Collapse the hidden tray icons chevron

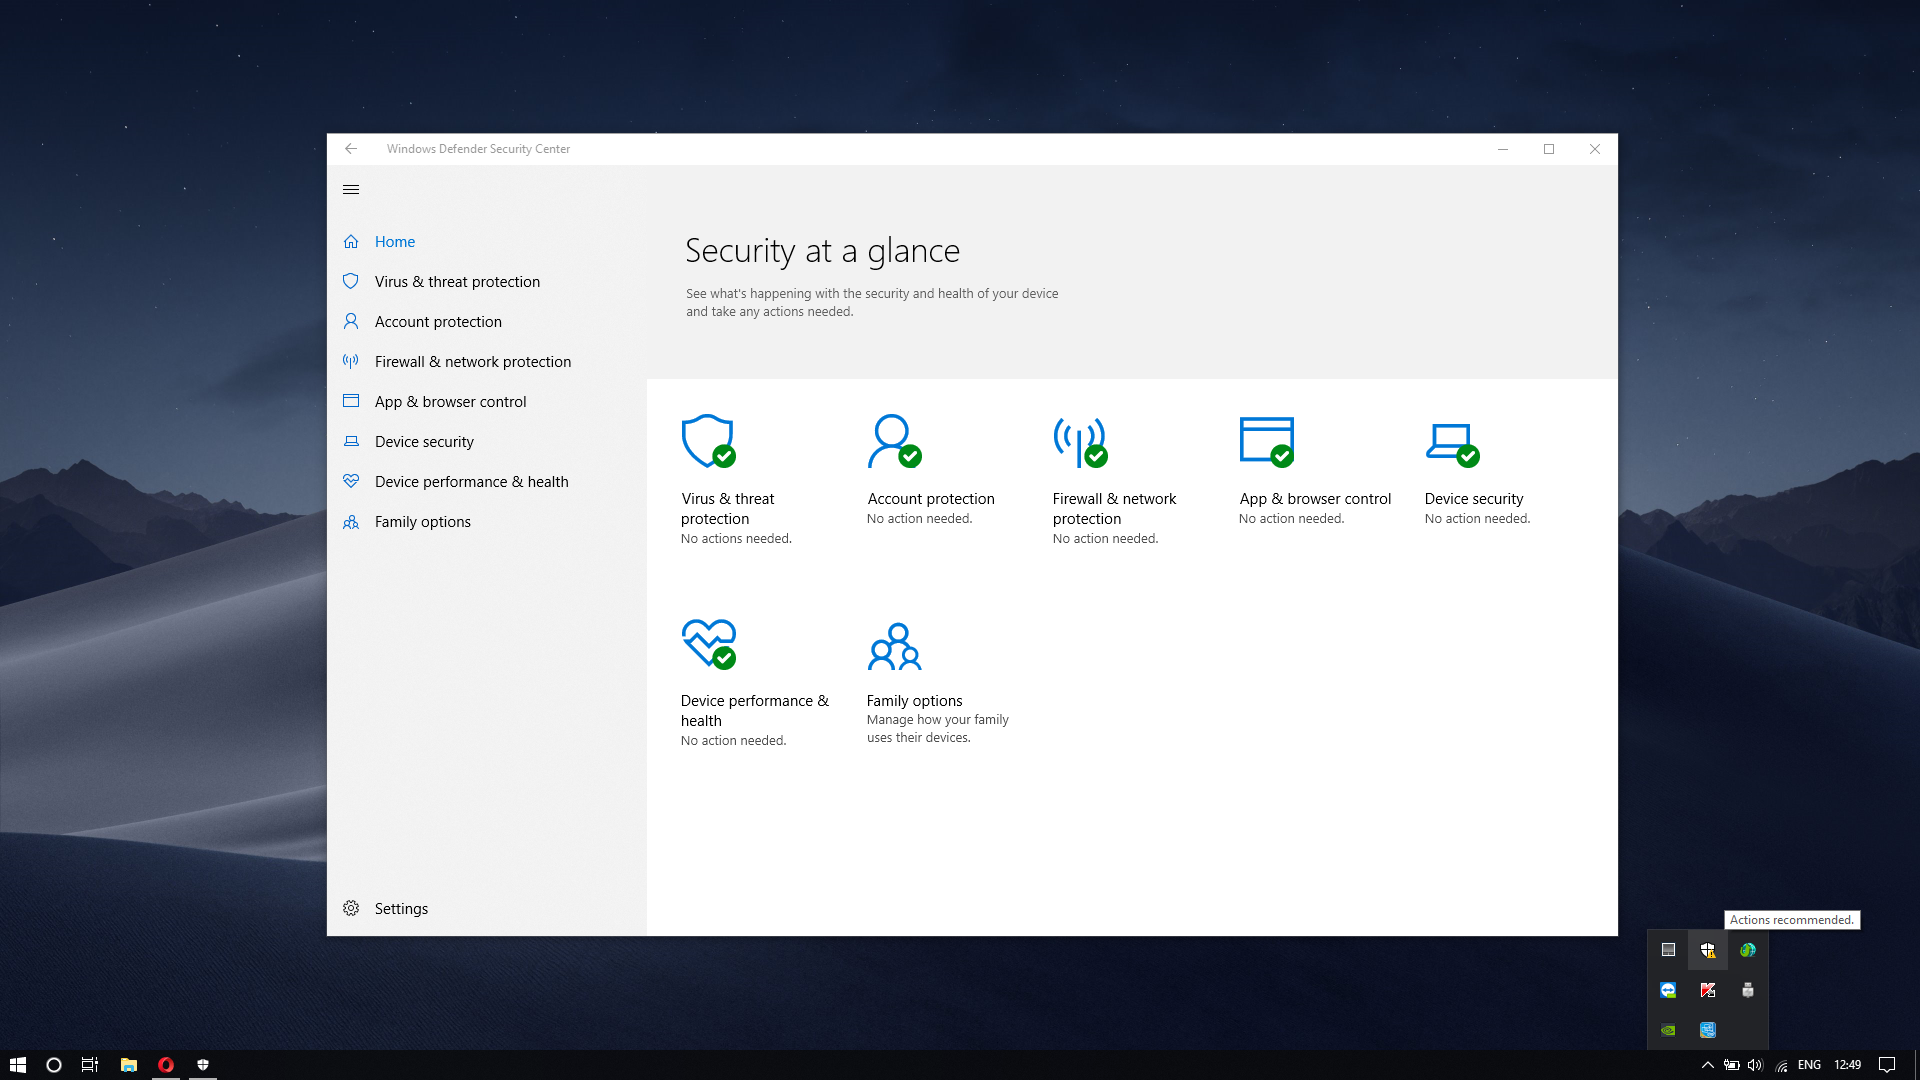(1708, 1065)
